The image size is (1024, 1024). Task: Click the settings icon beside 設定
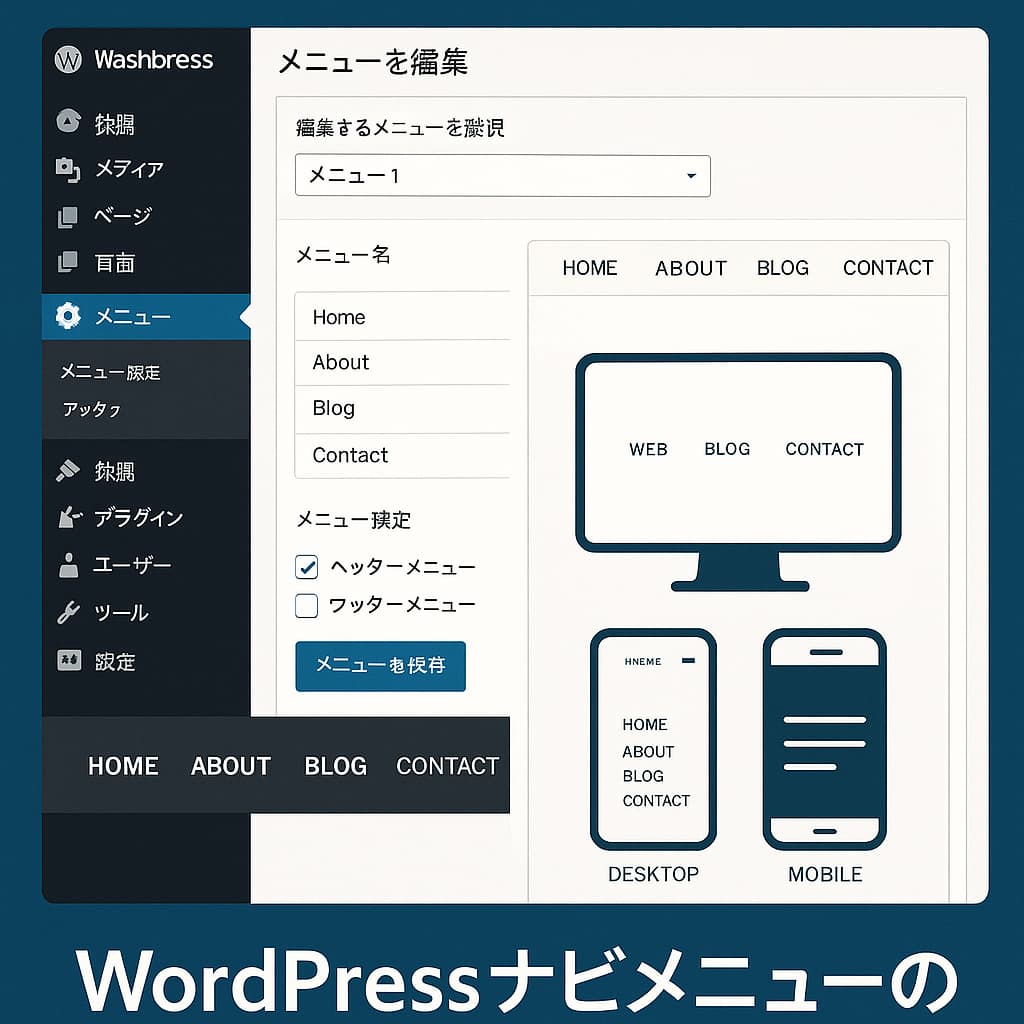69,660
